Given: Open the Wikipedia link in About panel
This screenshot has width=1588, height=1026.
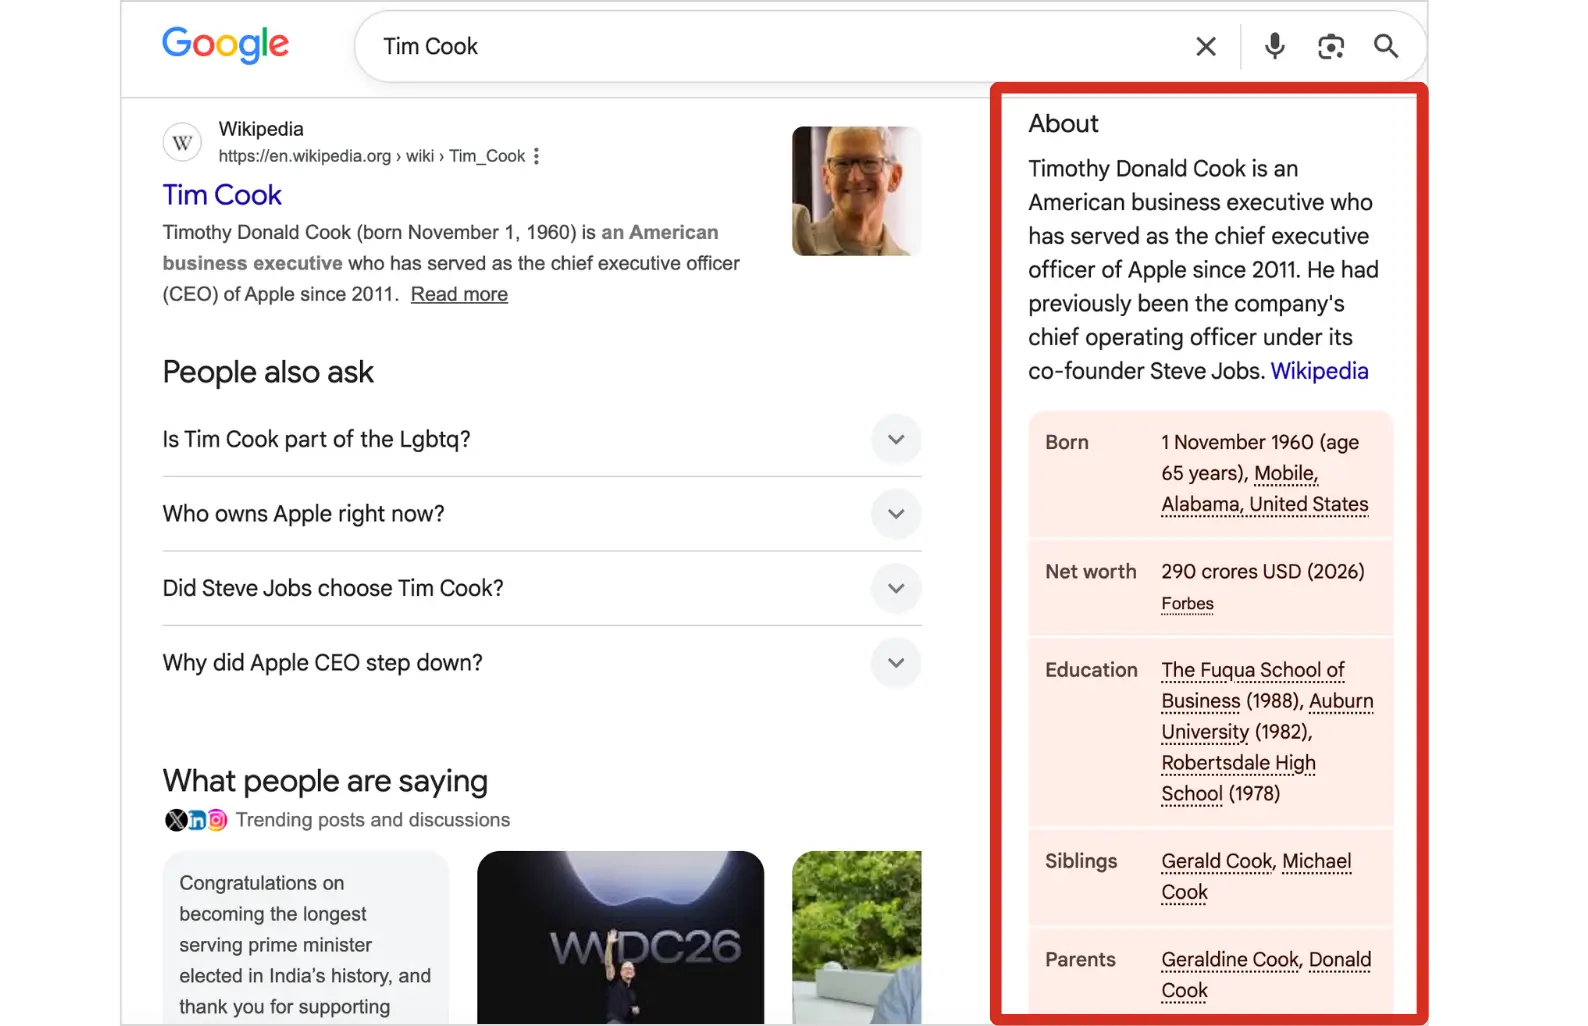Looking at the screenshot, I should [1319, 371].
